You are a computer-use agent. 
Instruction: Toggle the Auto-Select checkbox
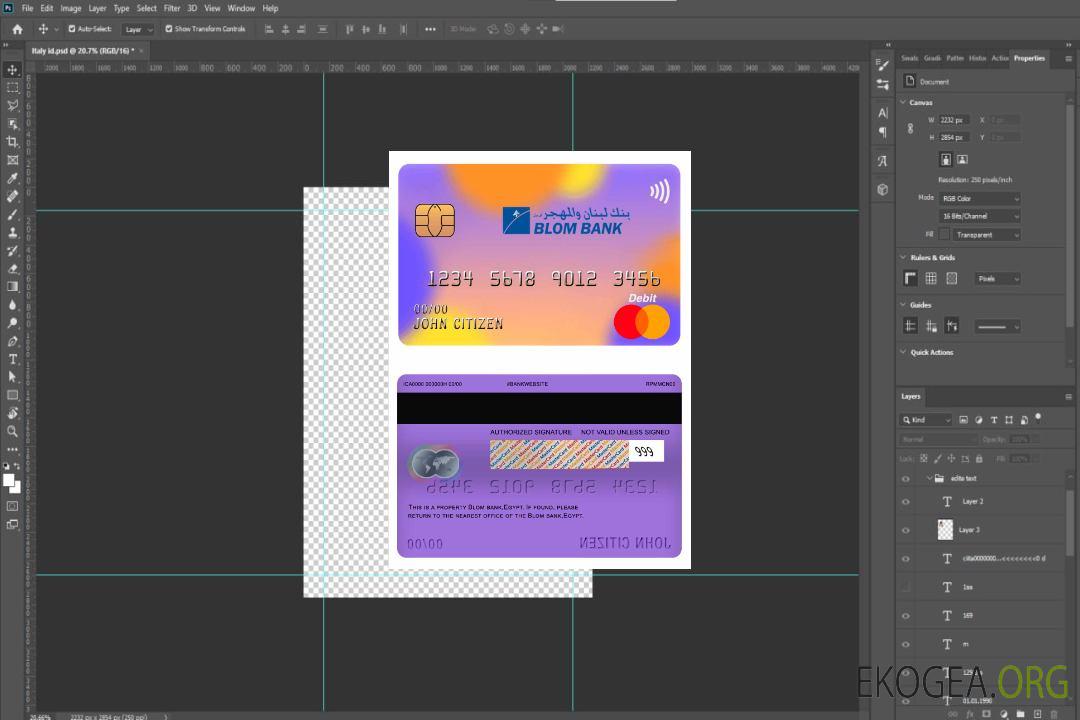point(72,29)
